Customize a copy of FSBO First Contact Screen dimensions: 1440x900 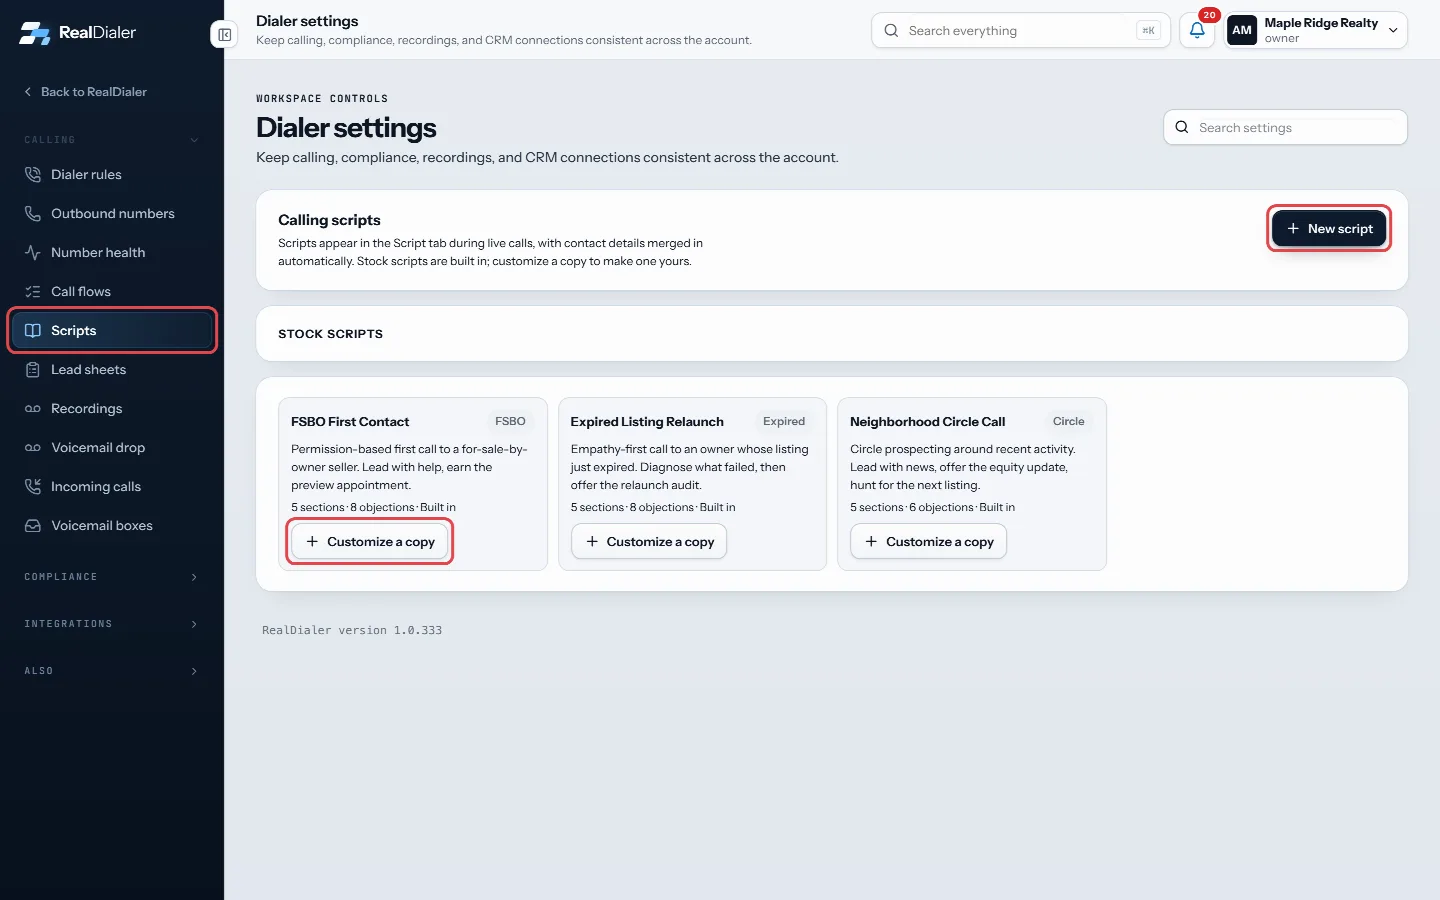[370, 541]
